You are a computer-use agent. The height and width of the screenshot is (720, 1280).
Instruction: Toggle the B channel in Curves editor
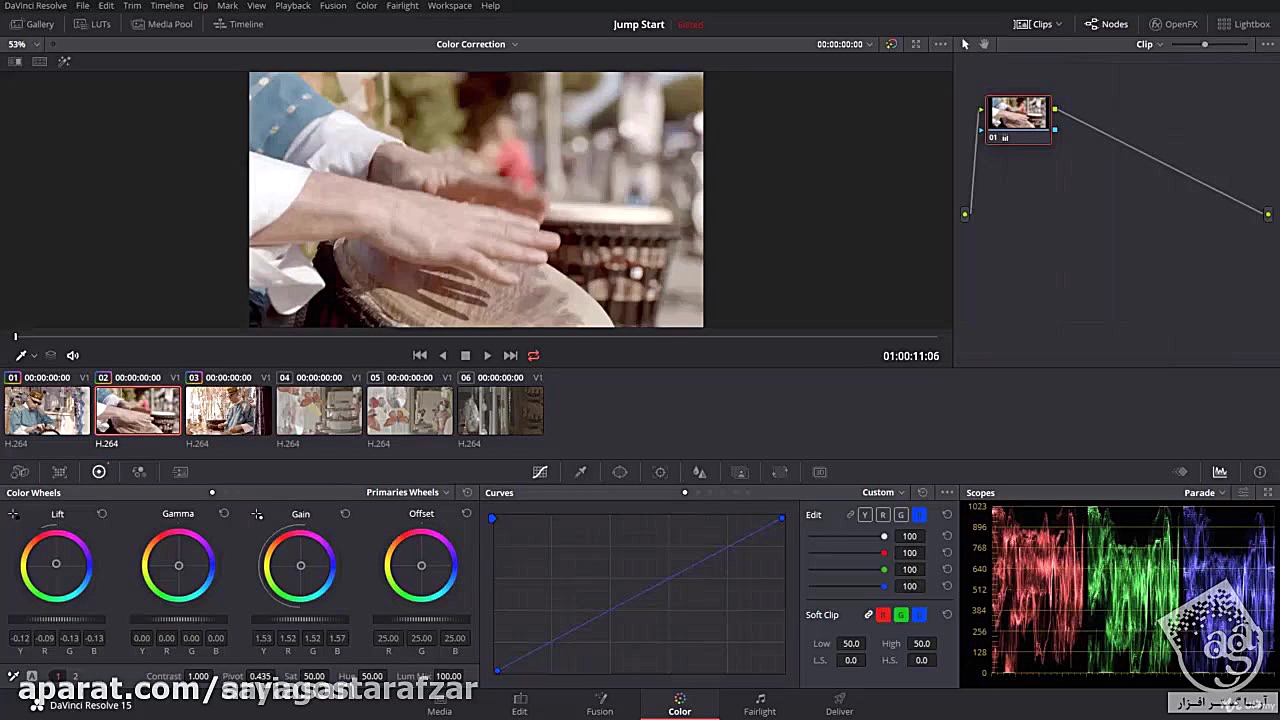click(x=919, y=514)
